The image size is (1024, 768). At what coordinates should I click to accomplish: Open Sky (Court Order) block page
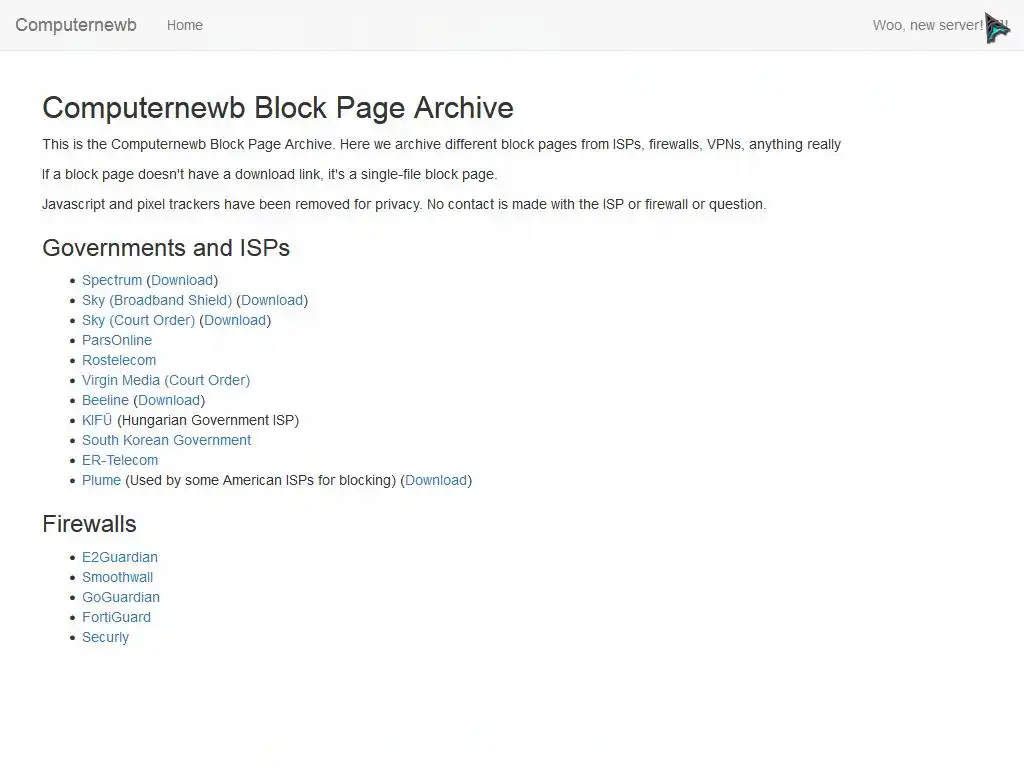click(x=138, y=321)
